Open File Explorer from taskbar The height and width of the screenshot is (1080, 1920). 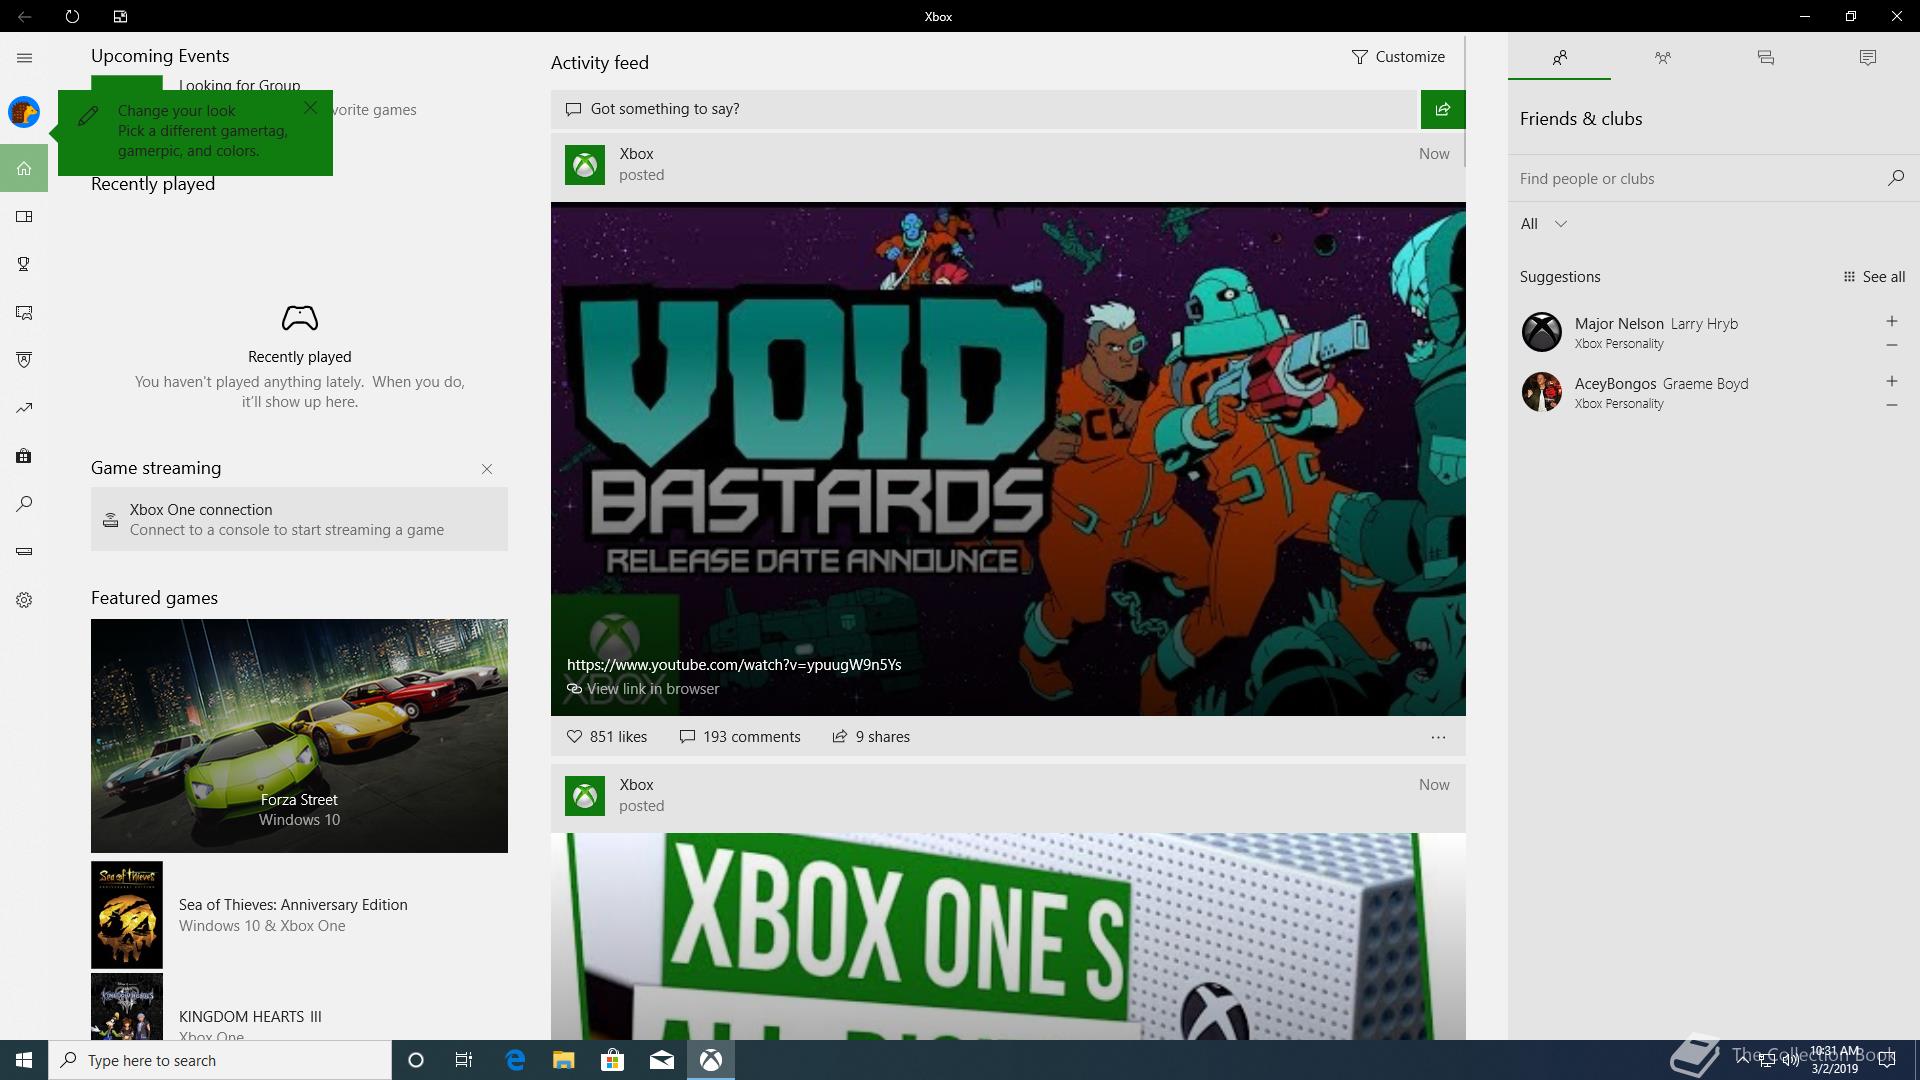pyautogui.click(x=564, y=1060)
